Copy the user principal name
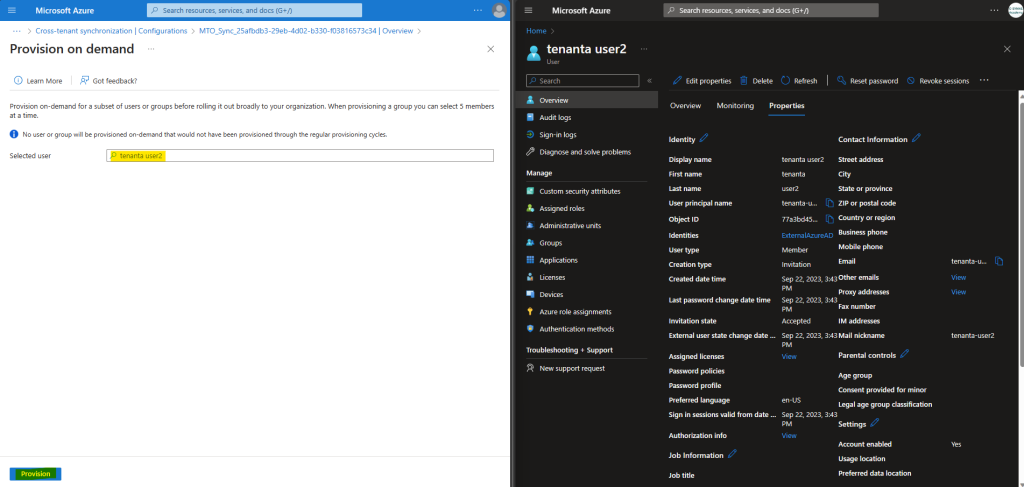 tap(830, 203)
